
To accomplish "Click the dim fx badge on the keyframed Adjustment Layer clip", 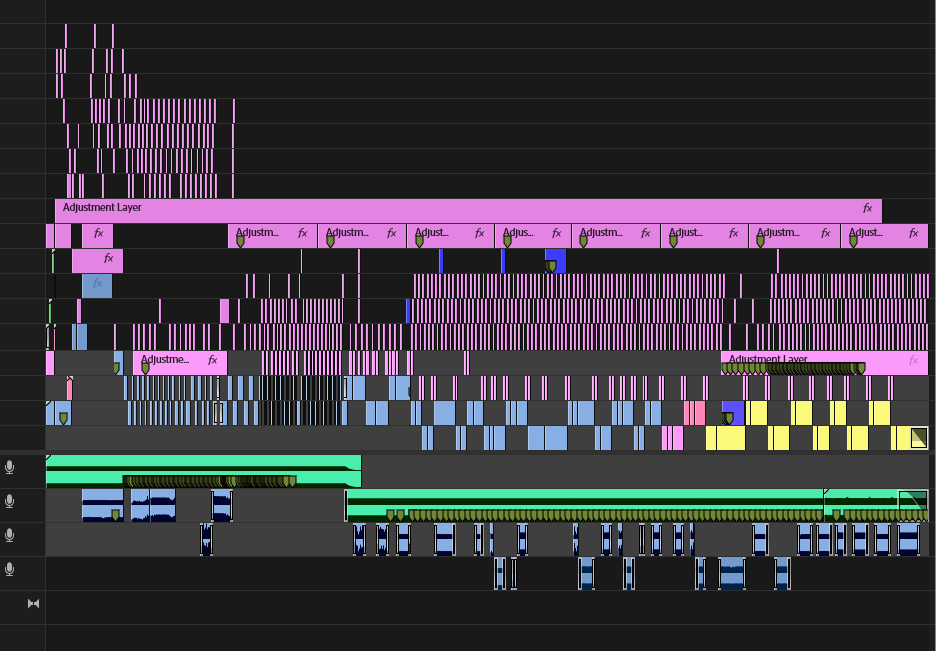I will coord(913,360).
